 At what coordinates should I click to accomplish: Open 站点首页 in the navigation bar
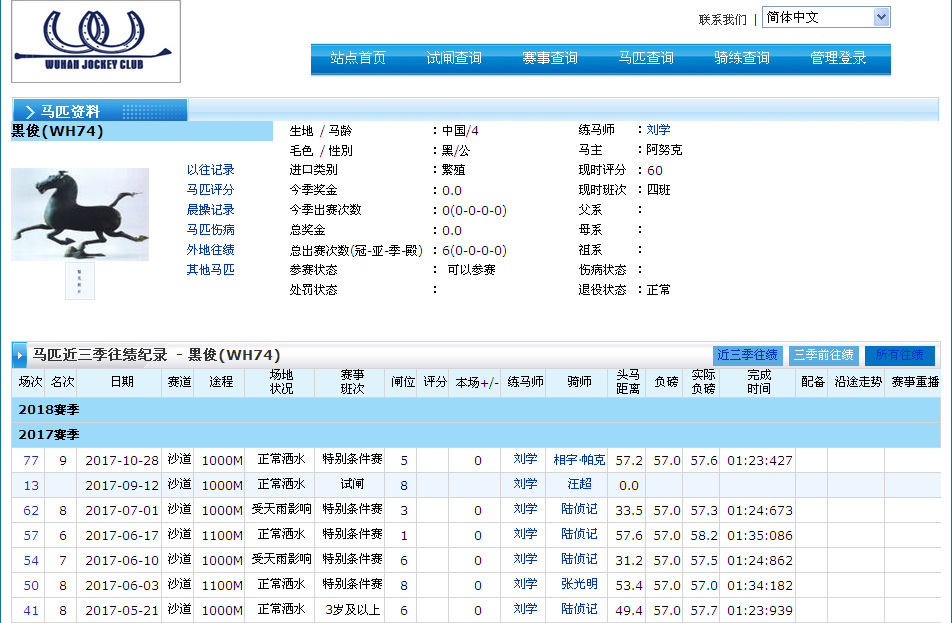coord(358,58)
